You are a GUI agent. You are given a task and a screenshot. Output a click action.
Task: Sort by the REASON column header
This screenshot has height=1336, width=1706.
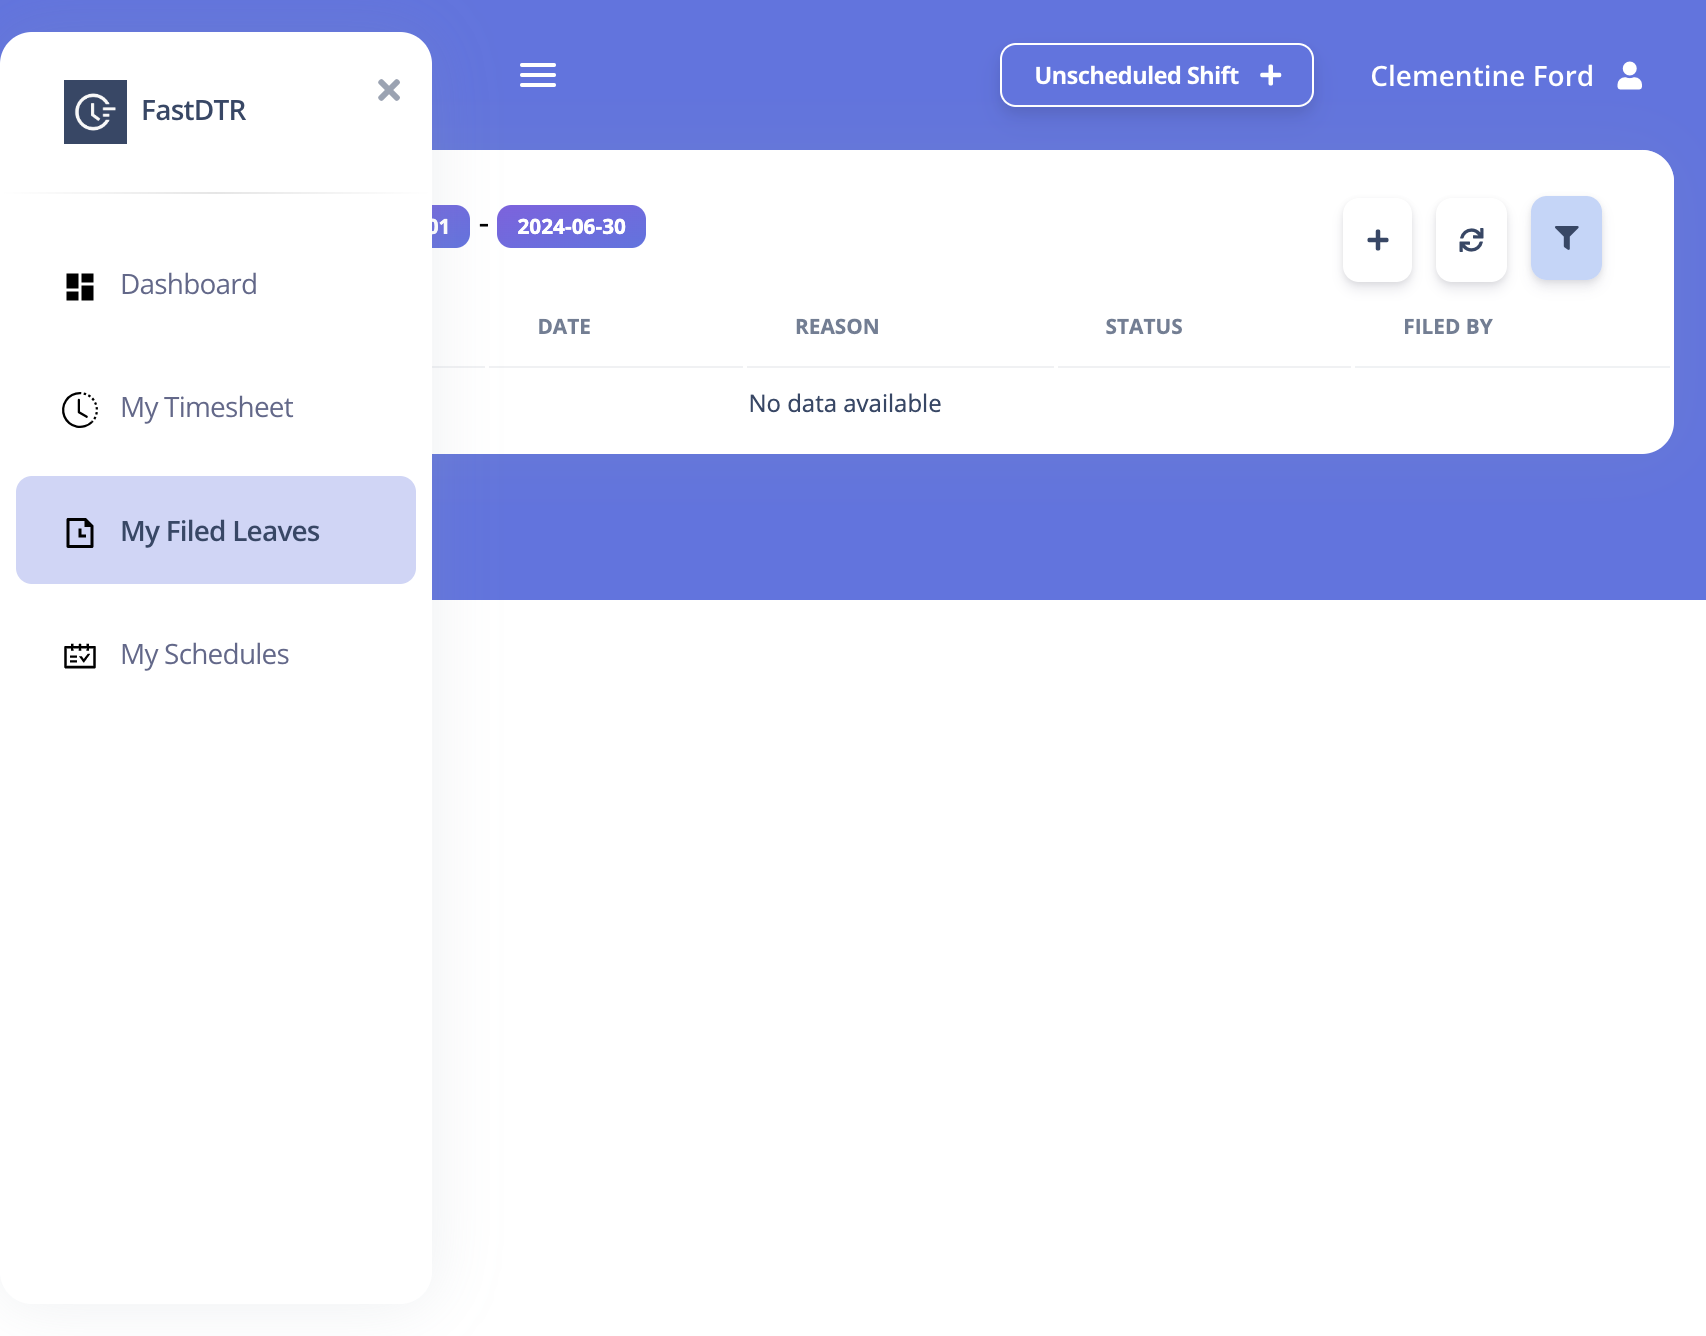[x=837, y=327]
